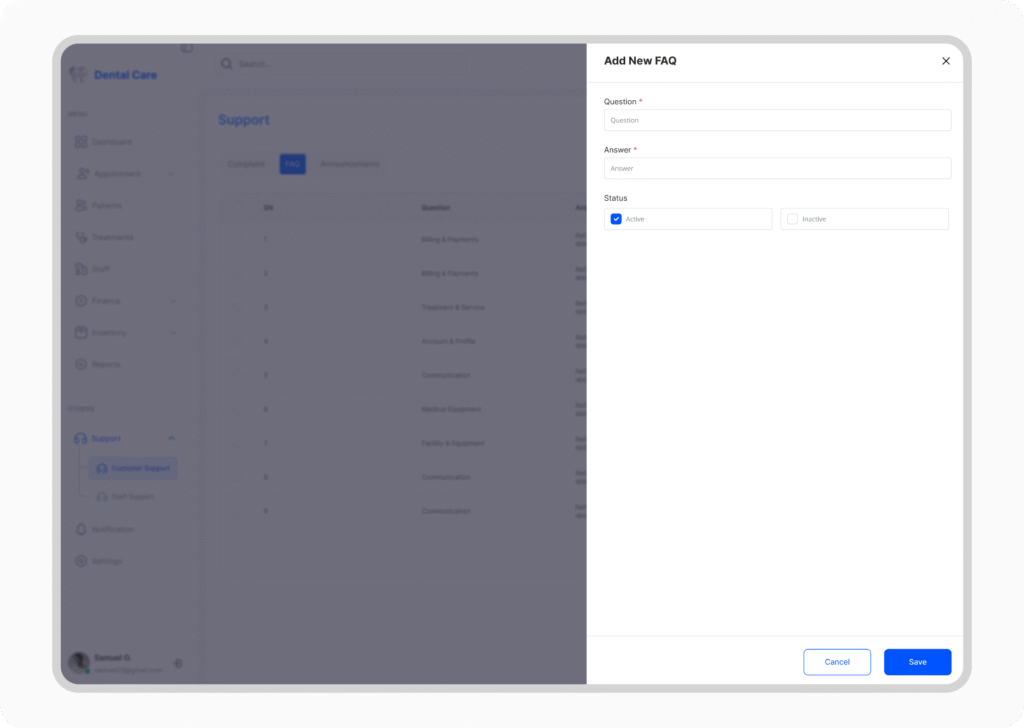Screen dimensions: 1024x728
Task: Click the Settings gear icon
Action: (81, 561)
